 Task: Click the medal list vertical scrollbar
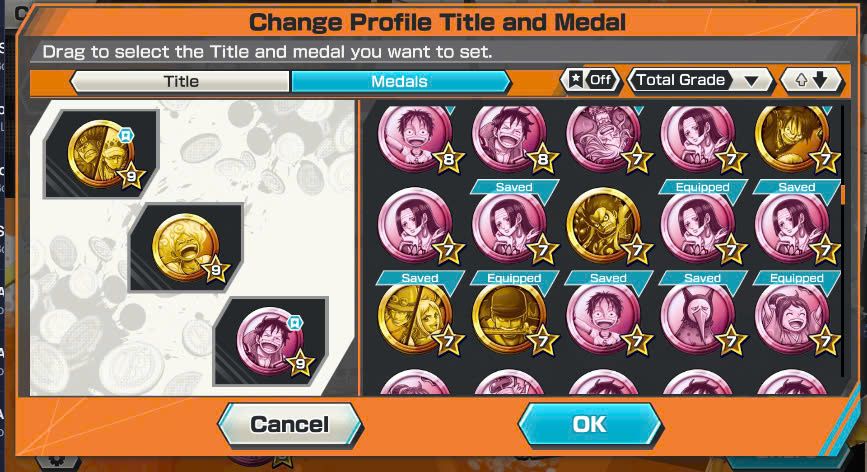tap(843, 241)
